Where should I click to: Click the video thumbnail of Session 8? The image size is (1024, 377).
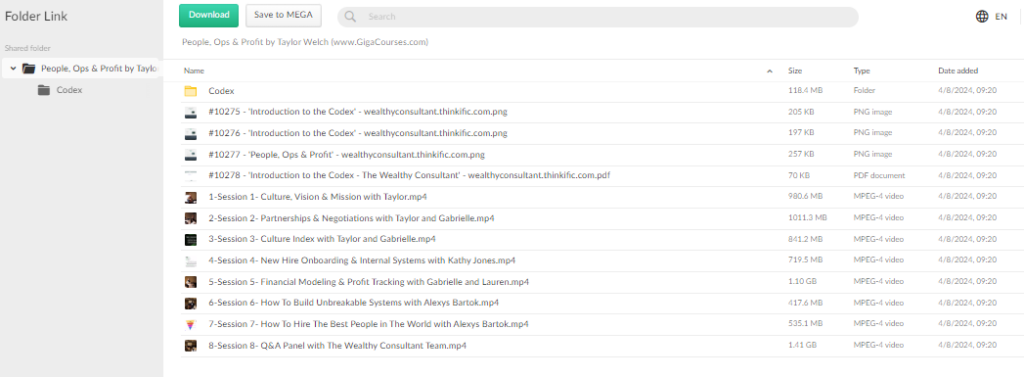pyautogui.click(x=191, y=346)
